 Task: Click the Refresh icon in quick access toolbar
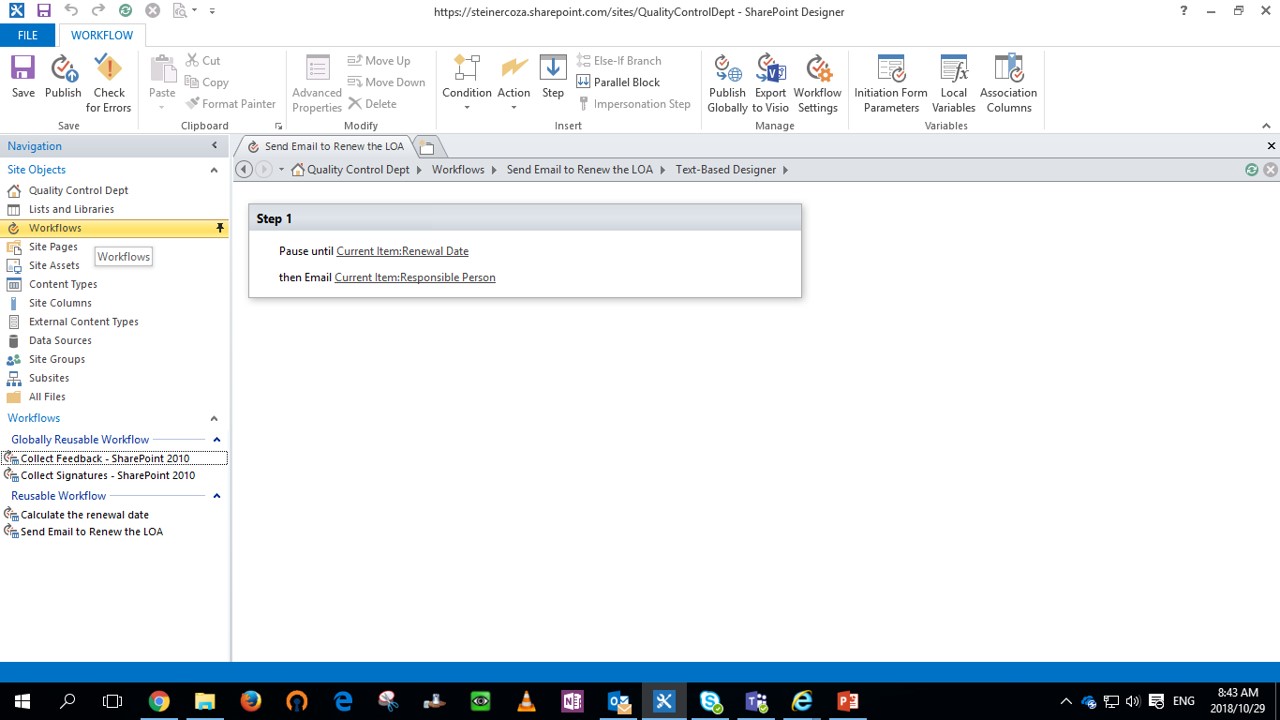coord(125,11)
